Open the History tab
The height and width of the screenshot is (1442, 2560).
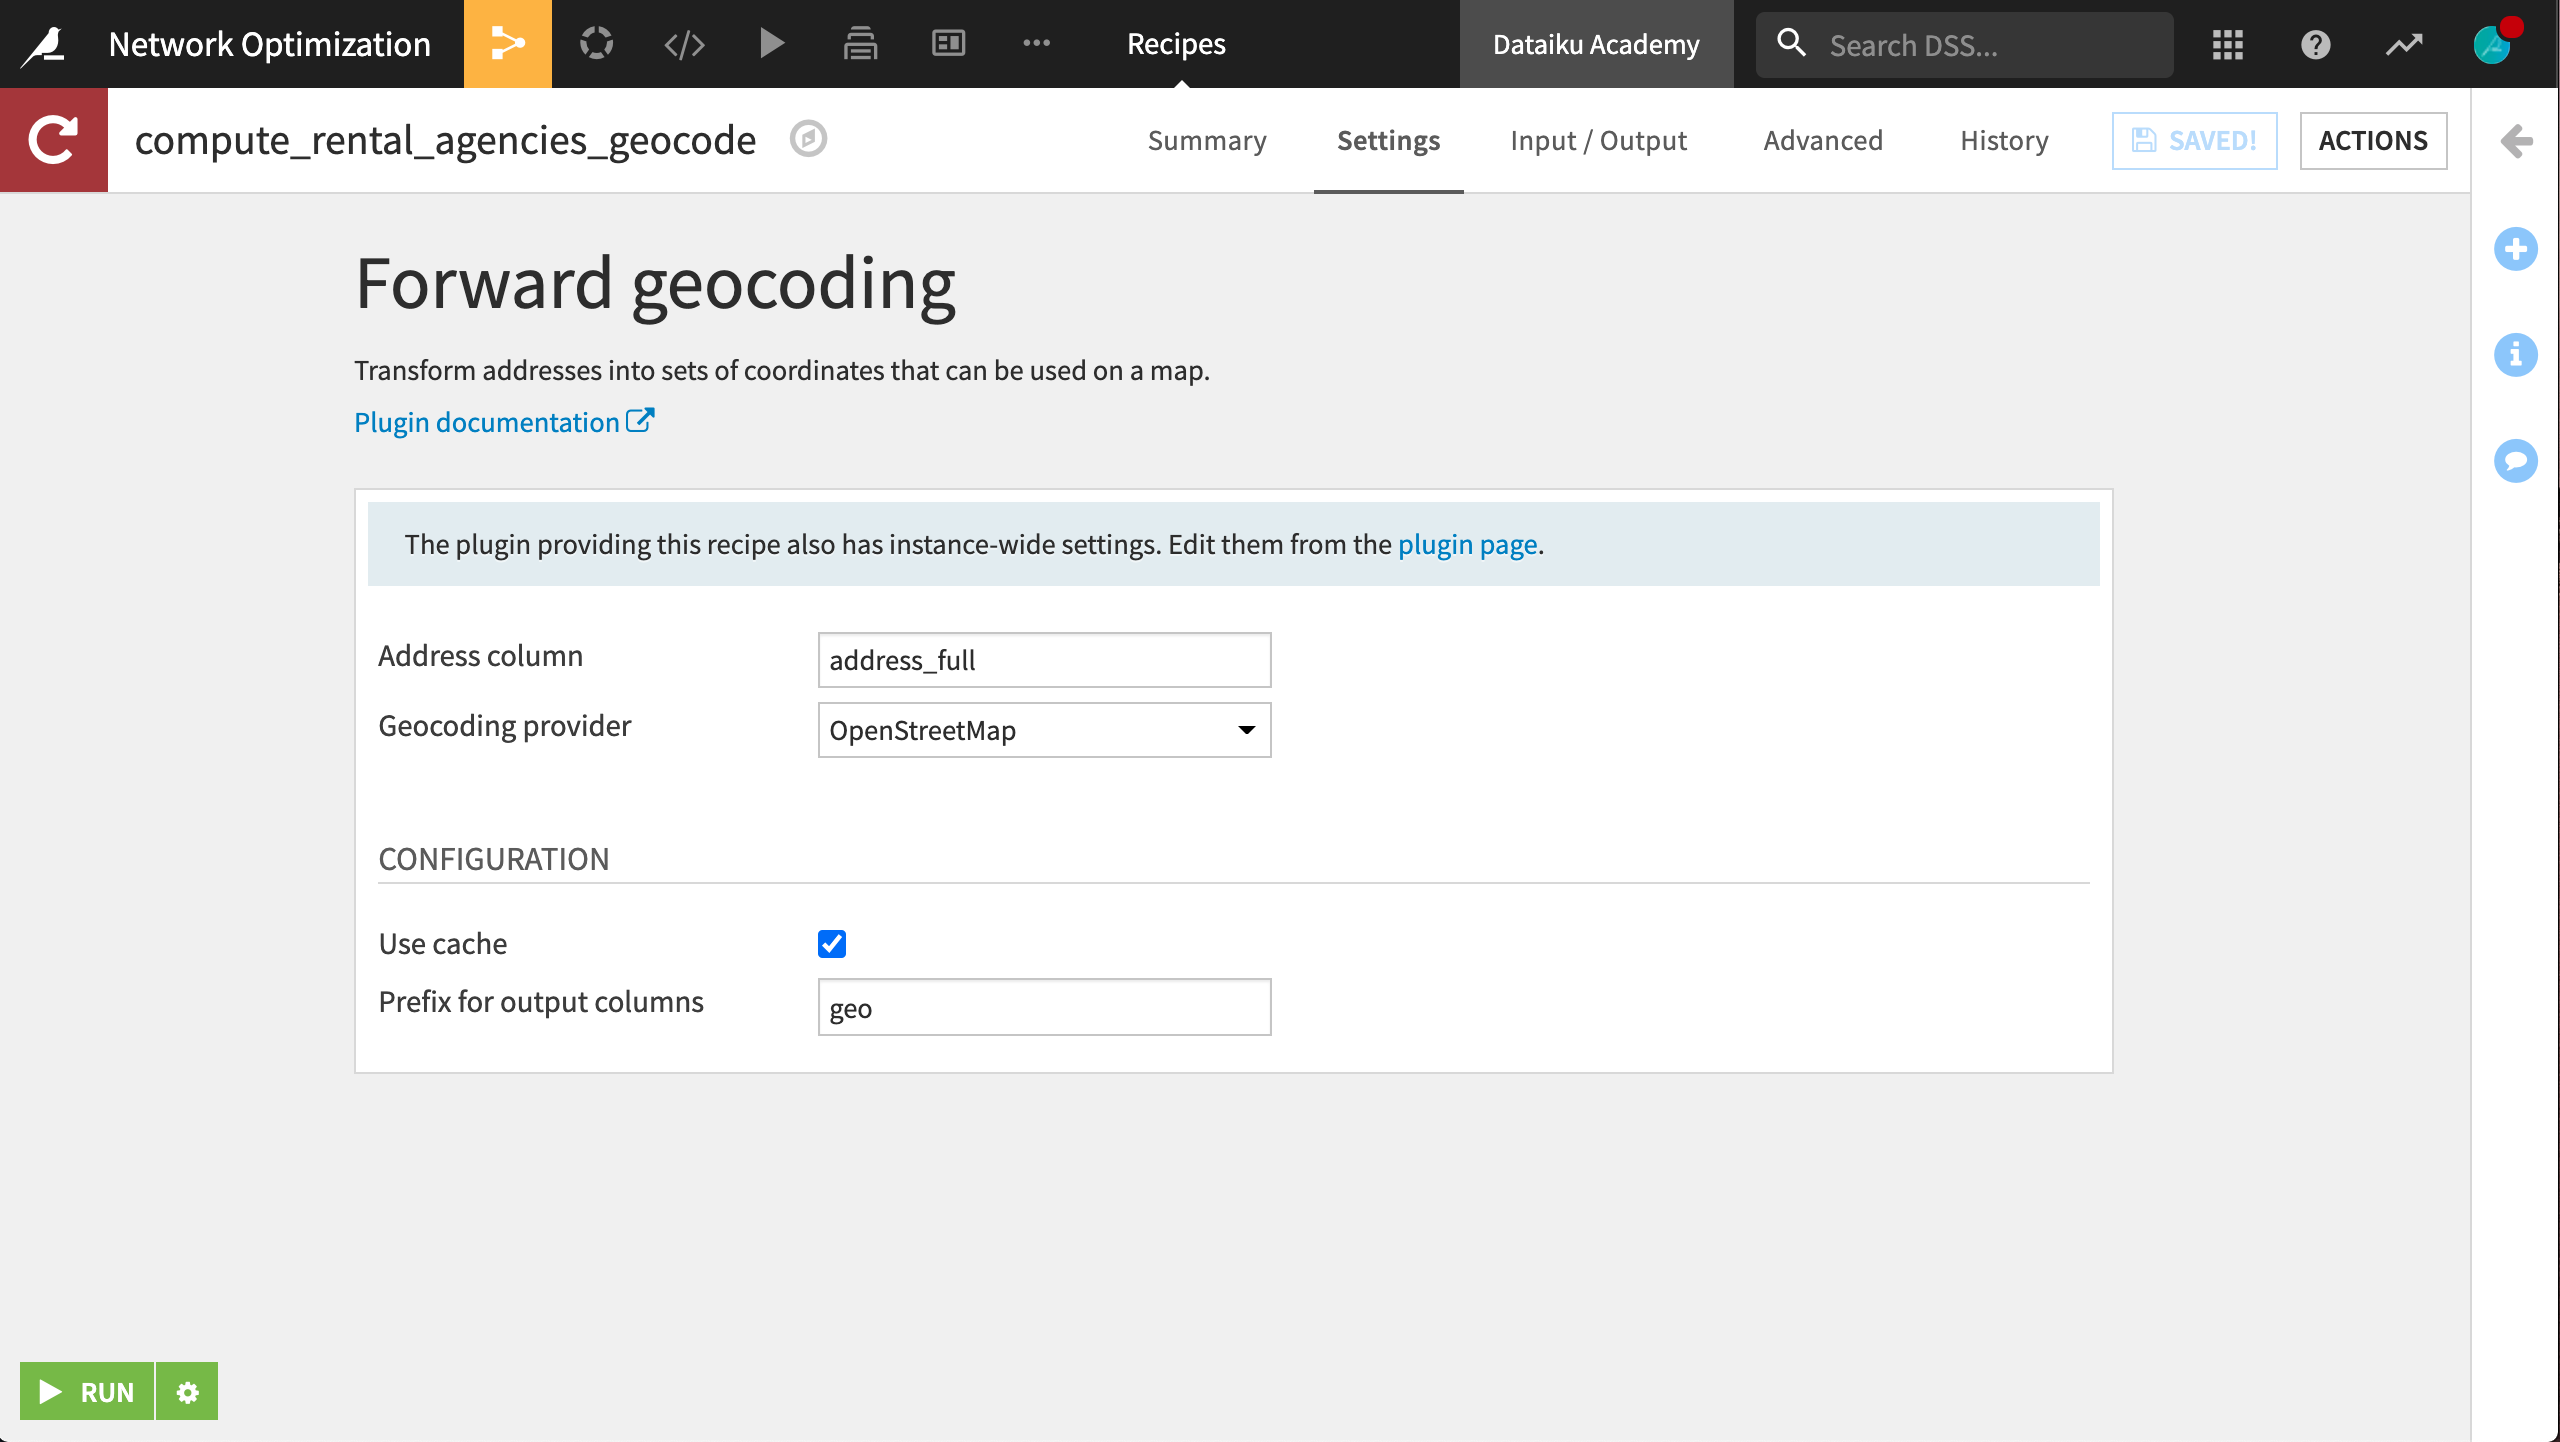coord(2003,140)
